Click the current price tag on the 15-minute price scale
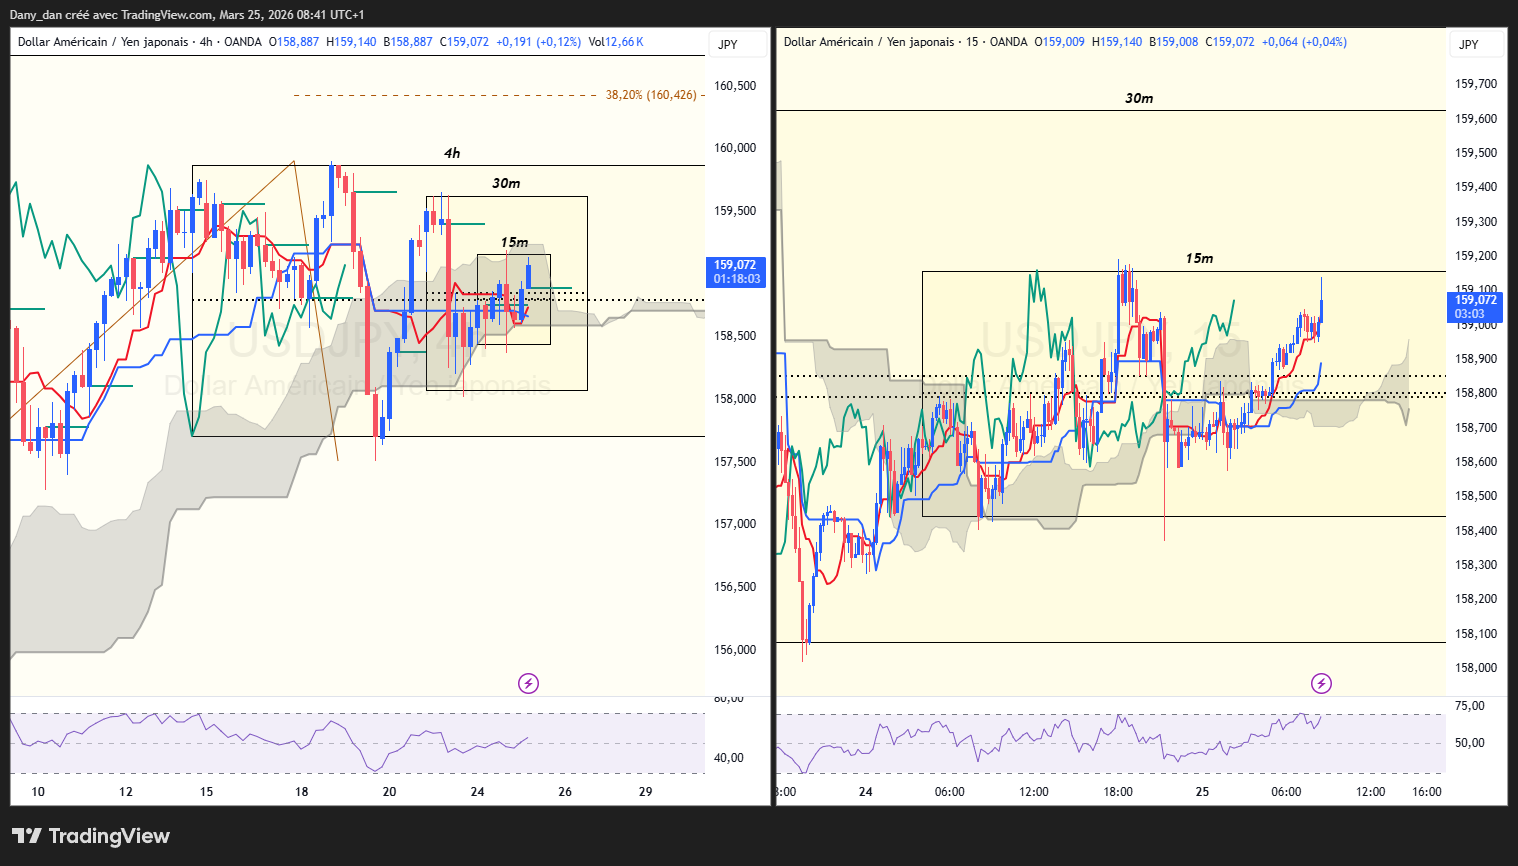 pos(1475,307)
